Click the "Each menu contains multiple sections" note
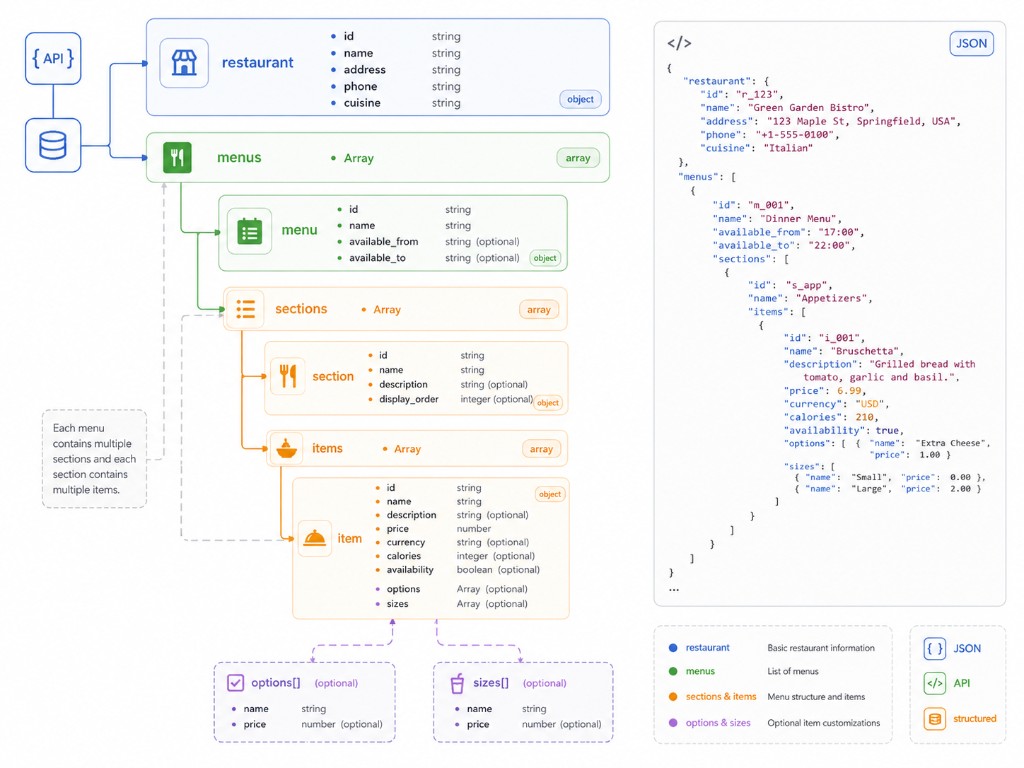 [x=94, y=458]
